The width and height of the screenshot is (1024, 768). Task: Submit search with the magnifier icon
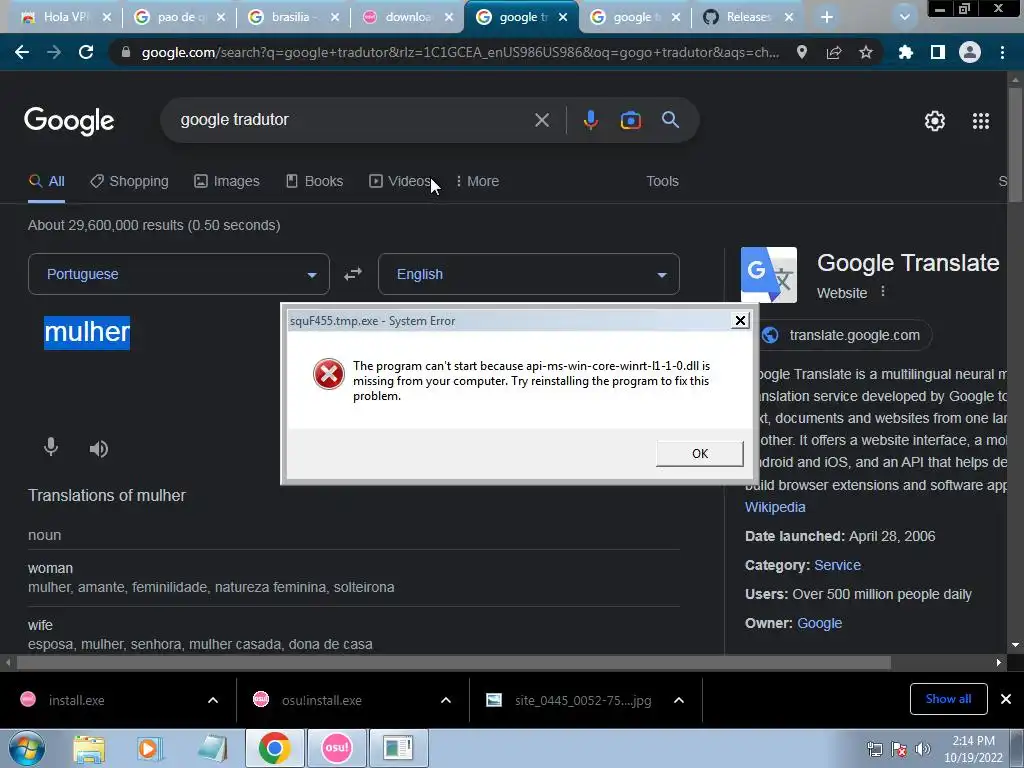(671, 120)
